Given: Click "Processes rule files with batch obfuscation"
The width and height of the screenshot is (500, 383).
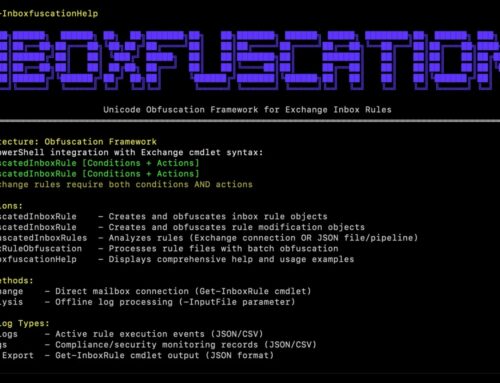Looking at the screenshot, I should [223, 248].
